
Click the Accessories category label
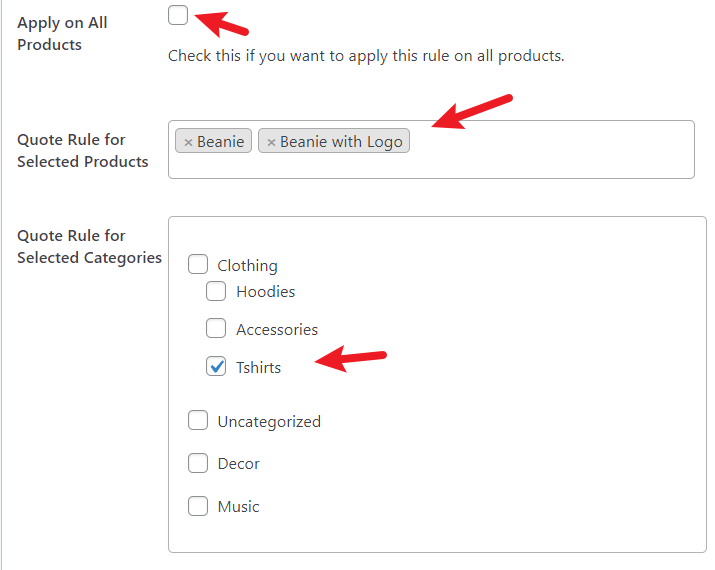tap(277, 329)
